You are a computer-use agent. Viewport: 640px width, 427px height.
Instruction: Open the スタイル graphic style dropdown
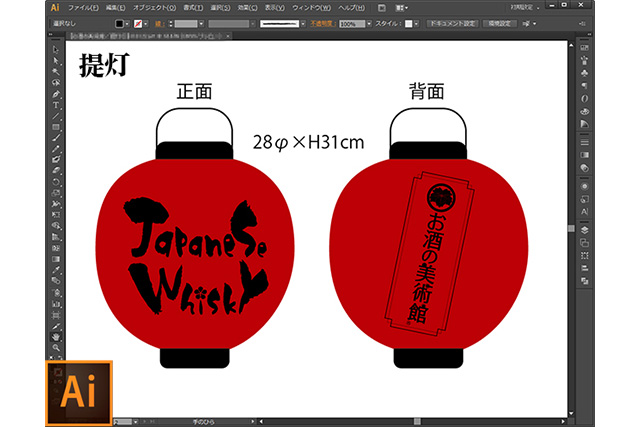click(x=416, y=24)
